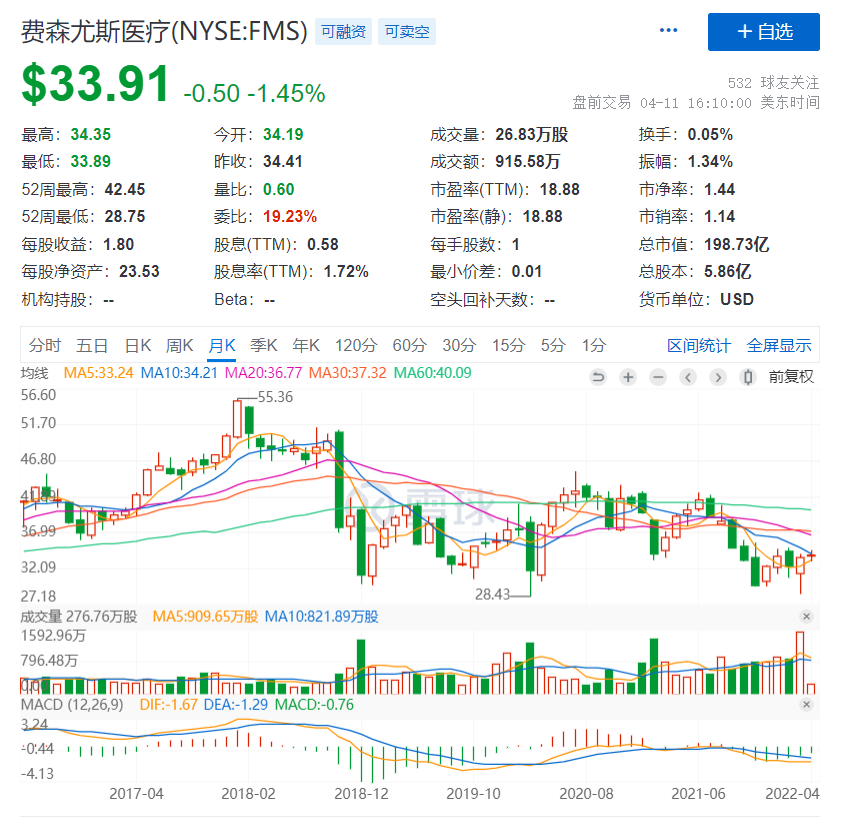Click the 货币单位 USD value
This screenshot has height=817, width=852.
pos(737,299)
